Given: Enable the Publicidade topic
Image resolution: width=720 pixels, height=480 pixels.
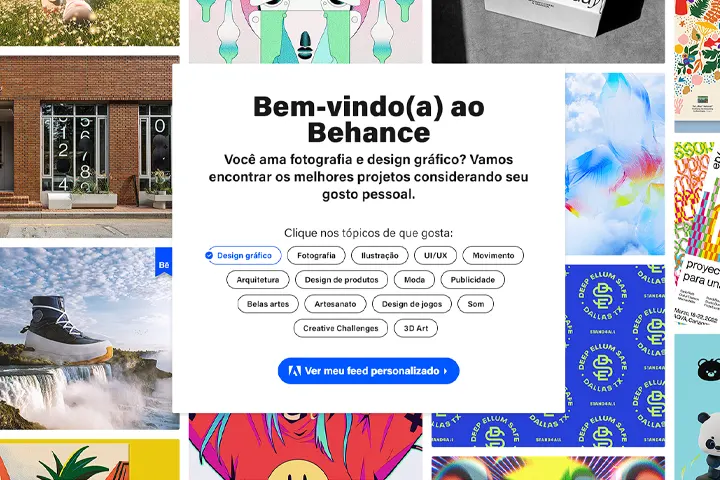Looking at the screenshot, I should (472, 280).
